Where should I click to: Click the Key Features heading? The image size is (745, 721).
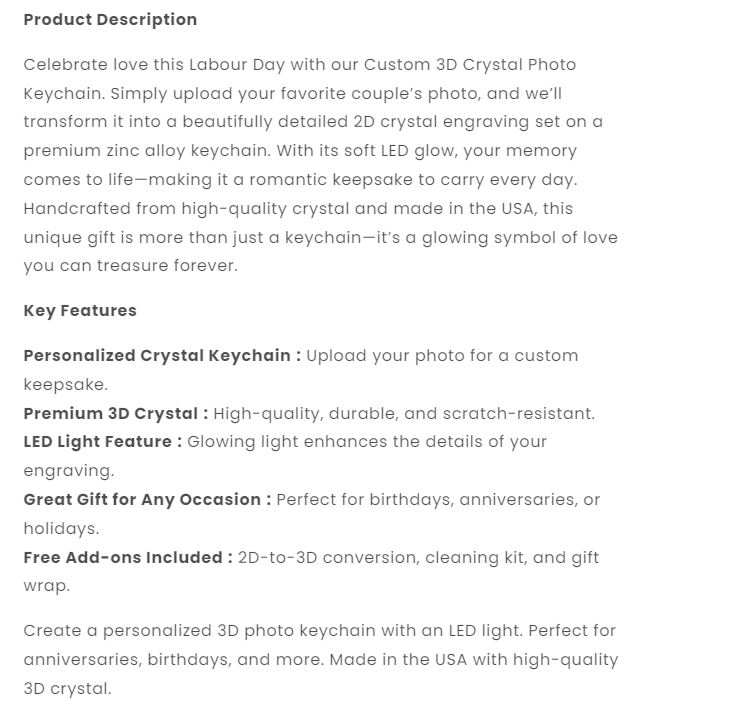tap(80, 311)
